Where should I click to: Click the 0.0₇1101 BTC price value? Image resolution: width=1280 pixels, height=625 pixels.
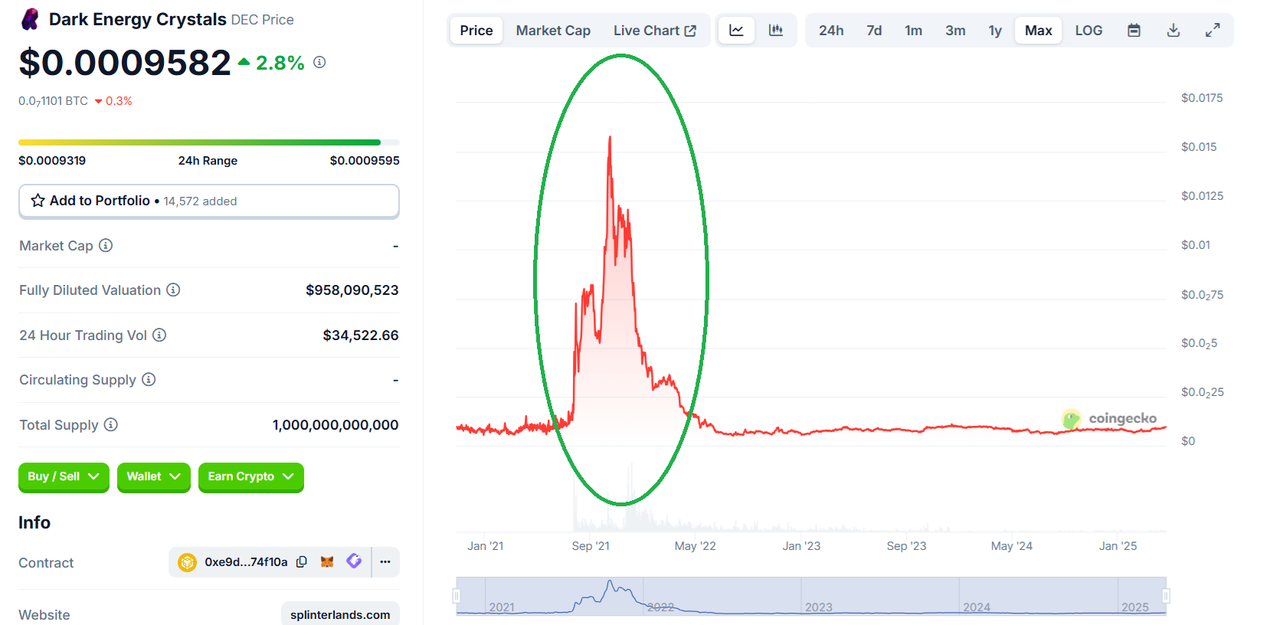click(x=53, y=101)
